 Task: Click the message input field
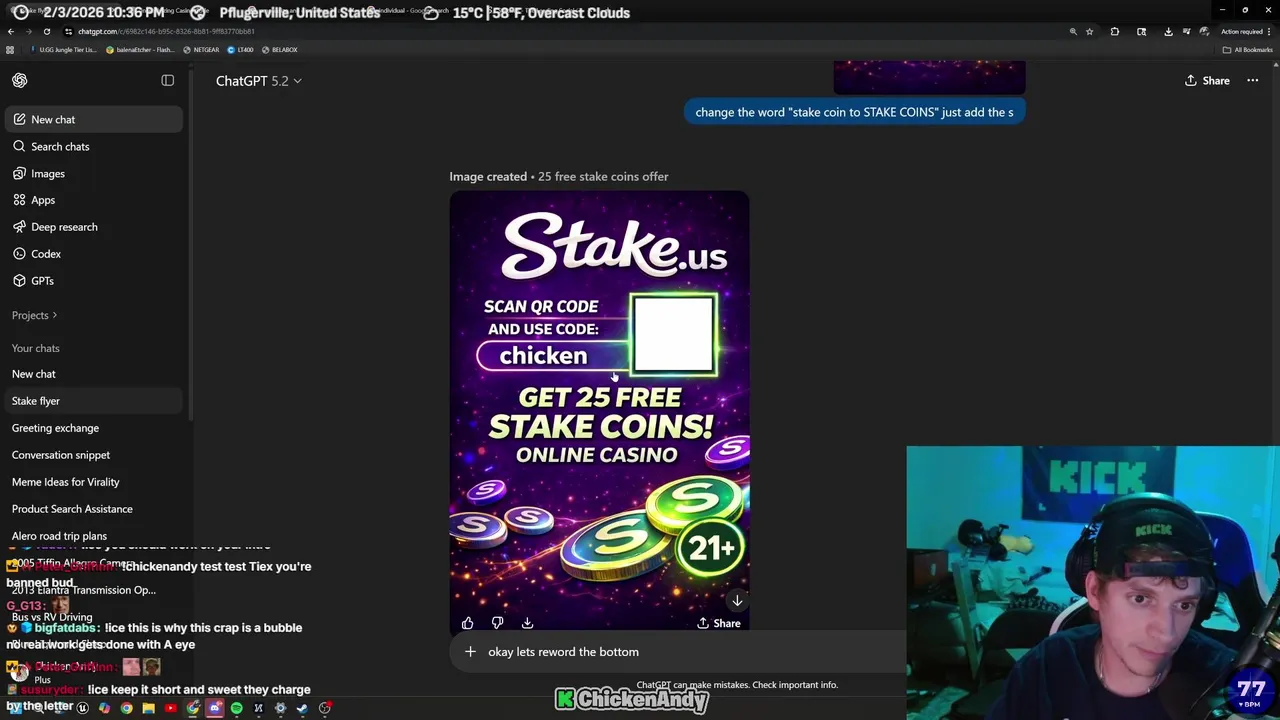click(690, 652)
